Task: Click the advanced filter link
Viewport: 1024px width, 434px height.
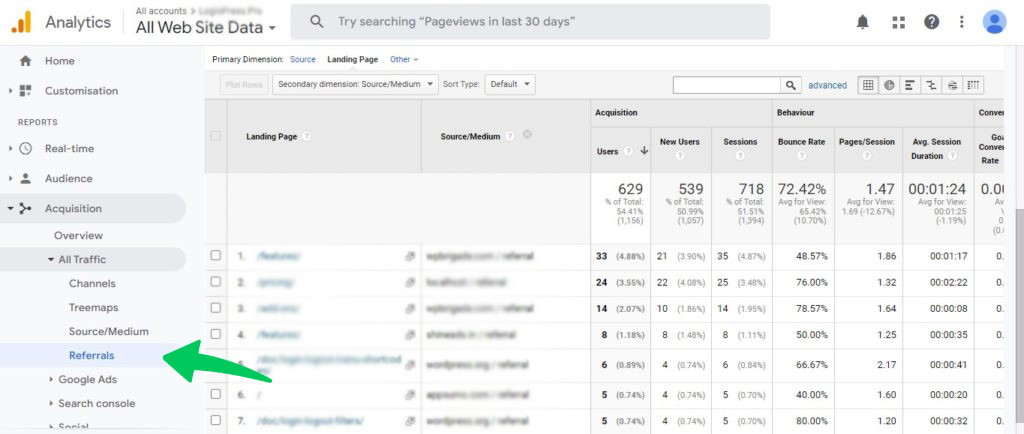Action: [x=827, y=85]
